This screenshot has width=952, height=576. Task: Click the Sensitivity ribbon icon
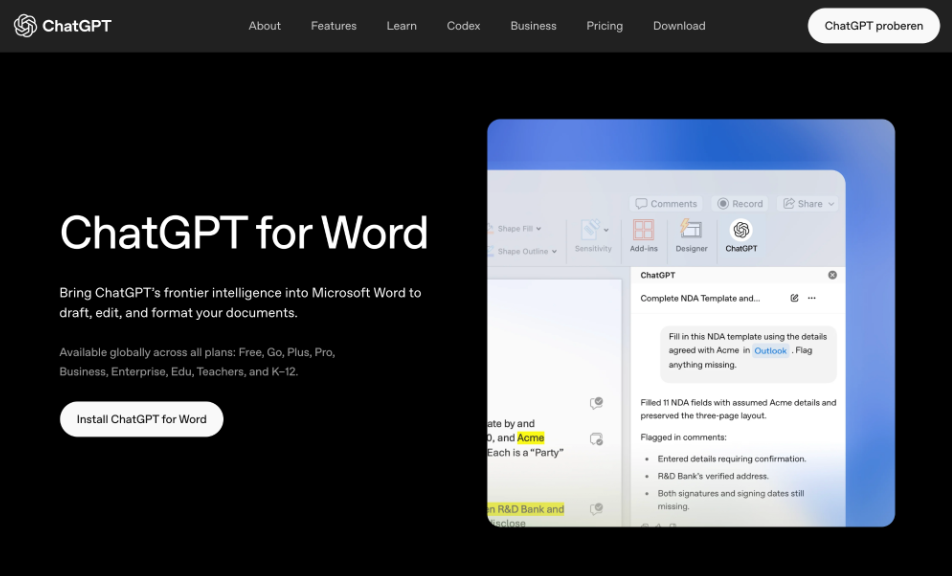click(x=590, y=230)
